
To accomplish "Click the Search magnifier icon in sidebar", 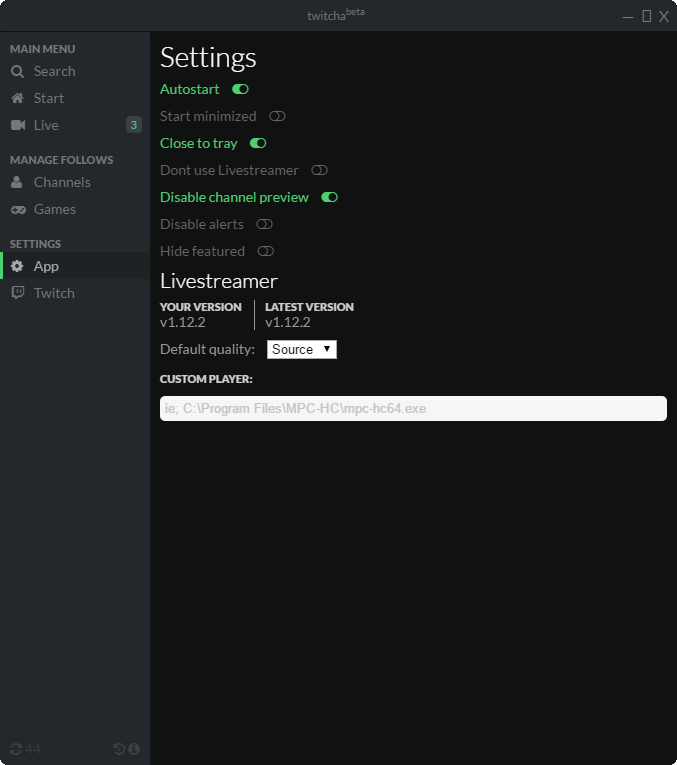I will [x=17, y=72].
